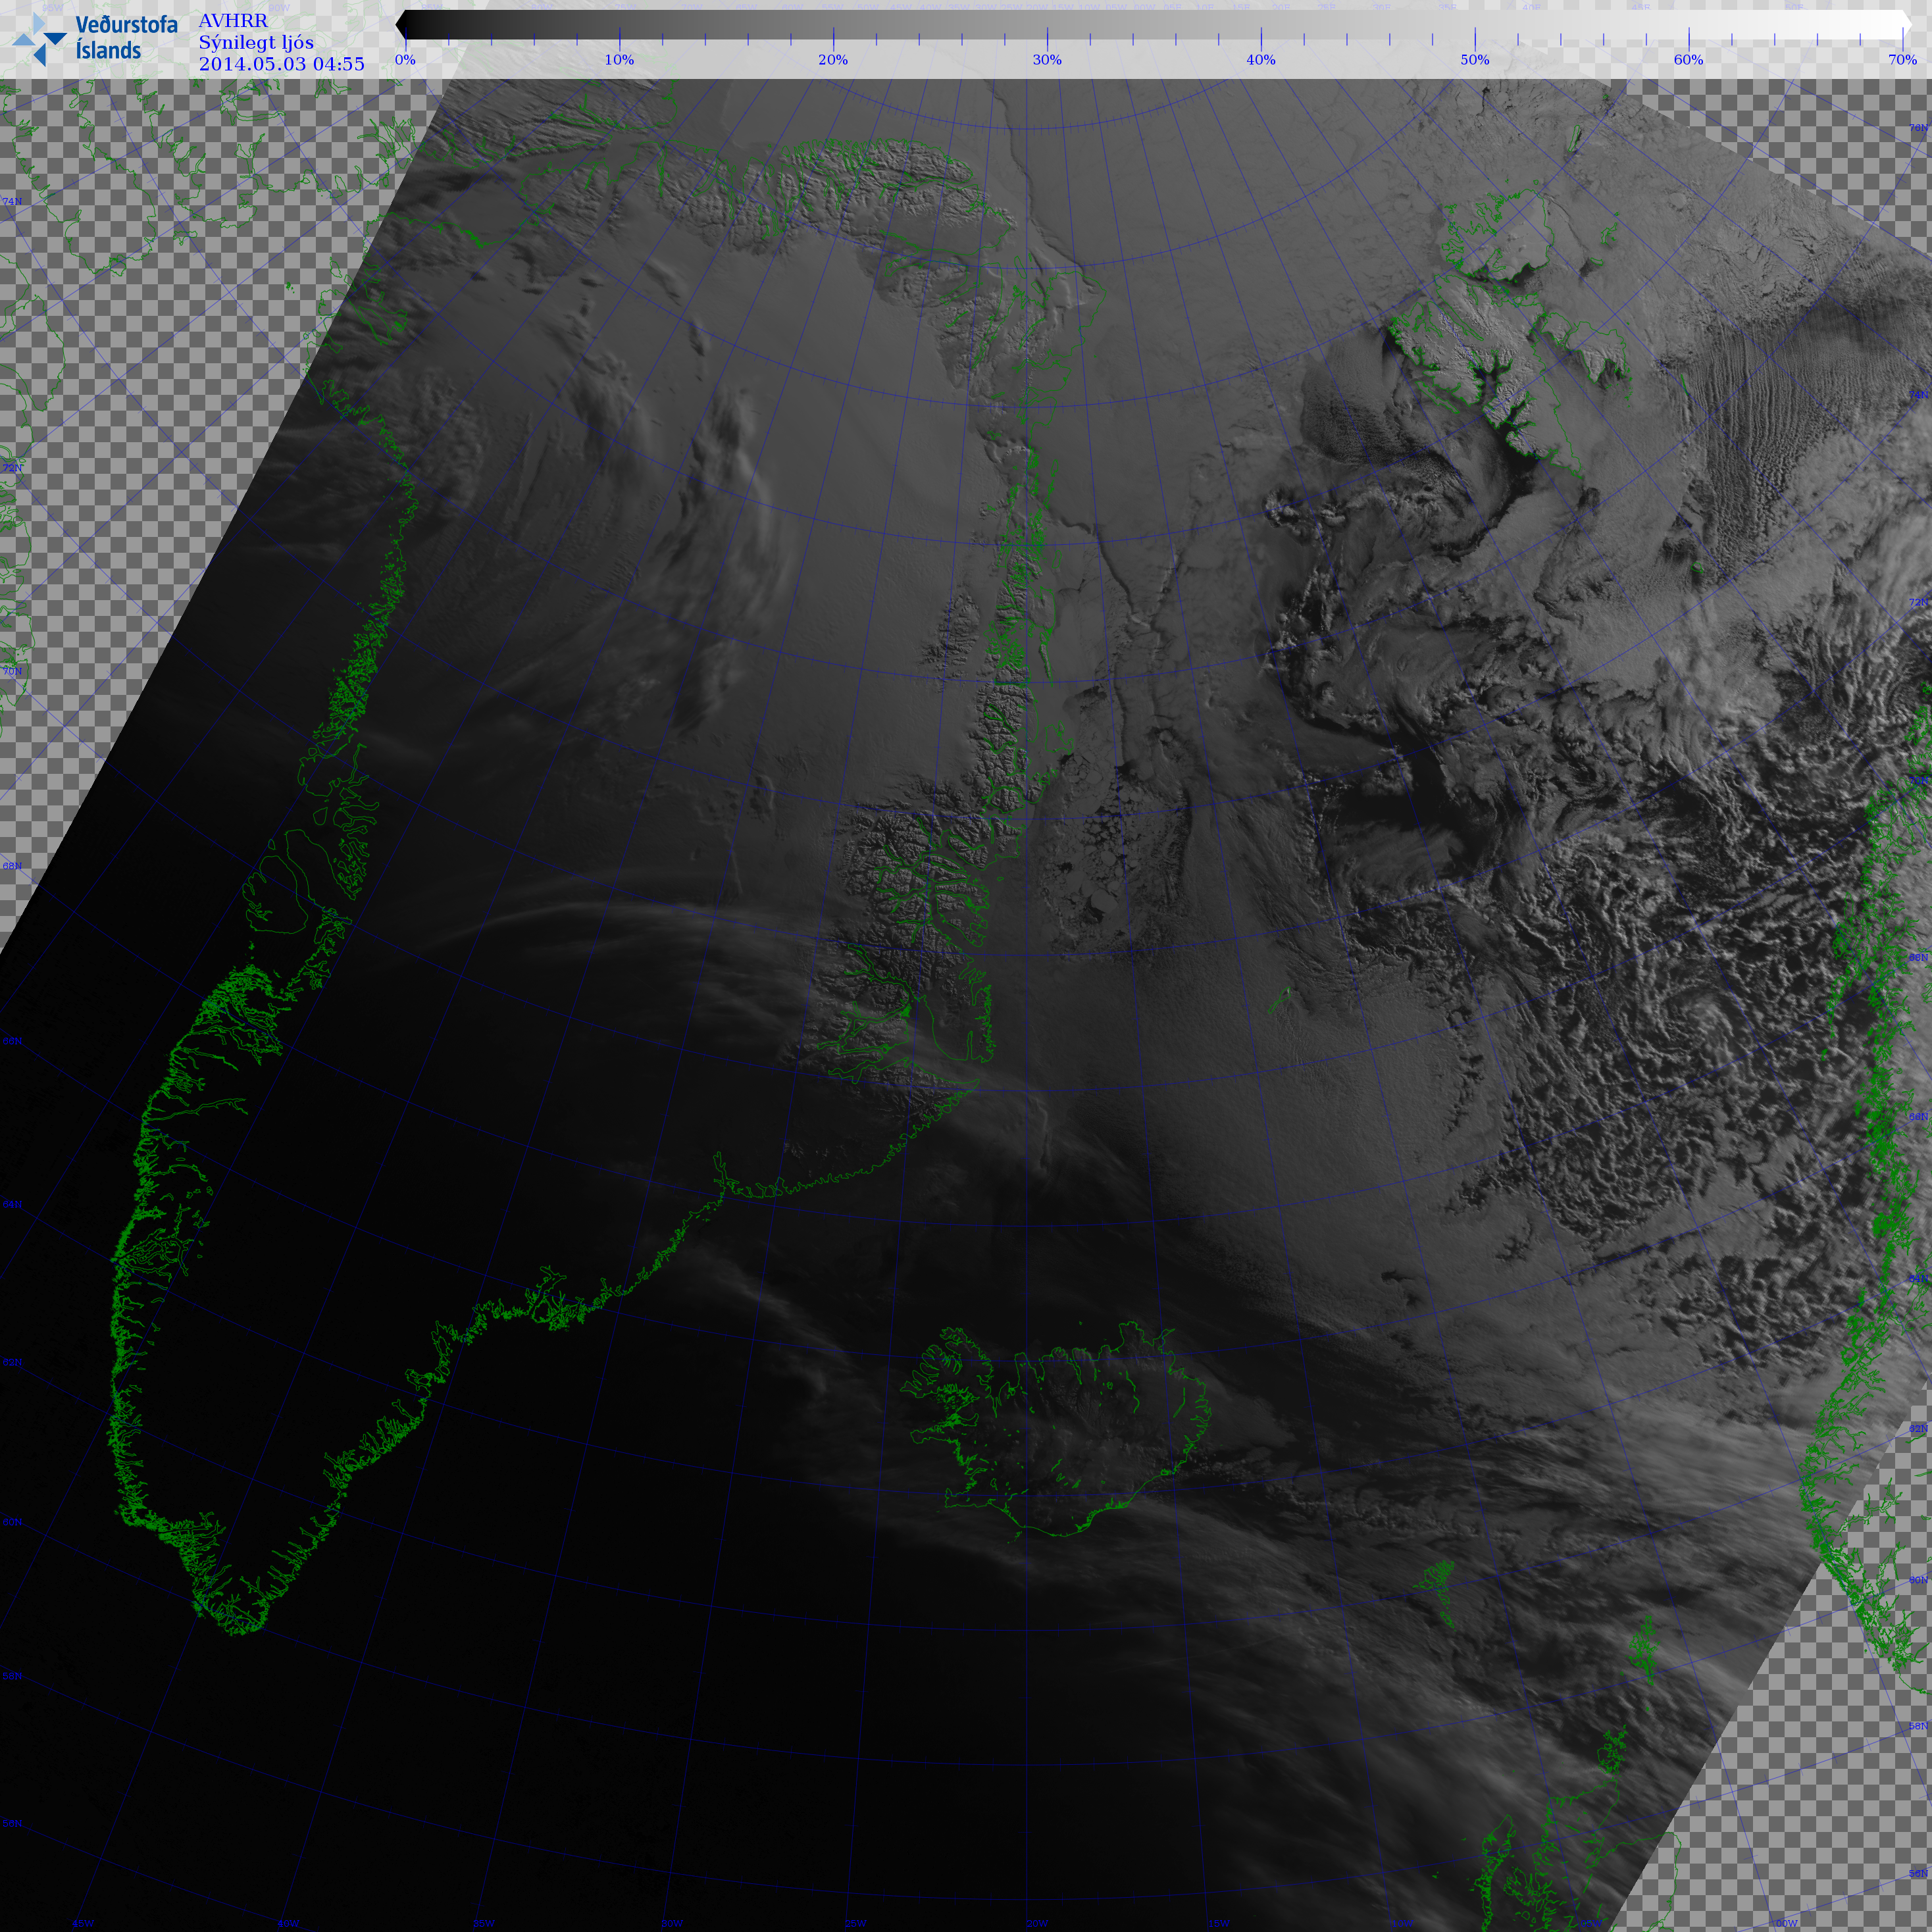Click the 70% label at colorbar end
The image size is (1932, 1932).
(x=1902, y=60)
